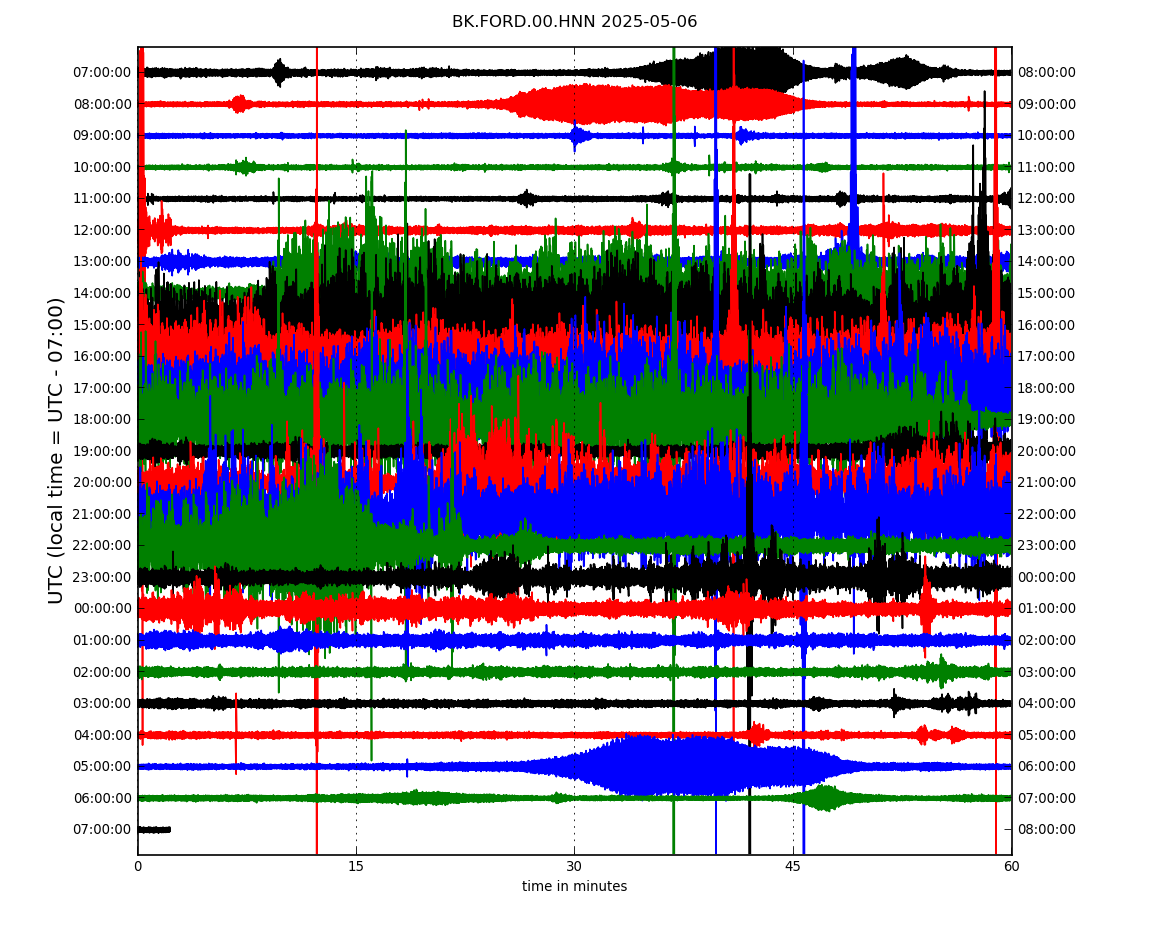
Task: Click the left 10:00:00 axis label
Action: pos(102,167)
